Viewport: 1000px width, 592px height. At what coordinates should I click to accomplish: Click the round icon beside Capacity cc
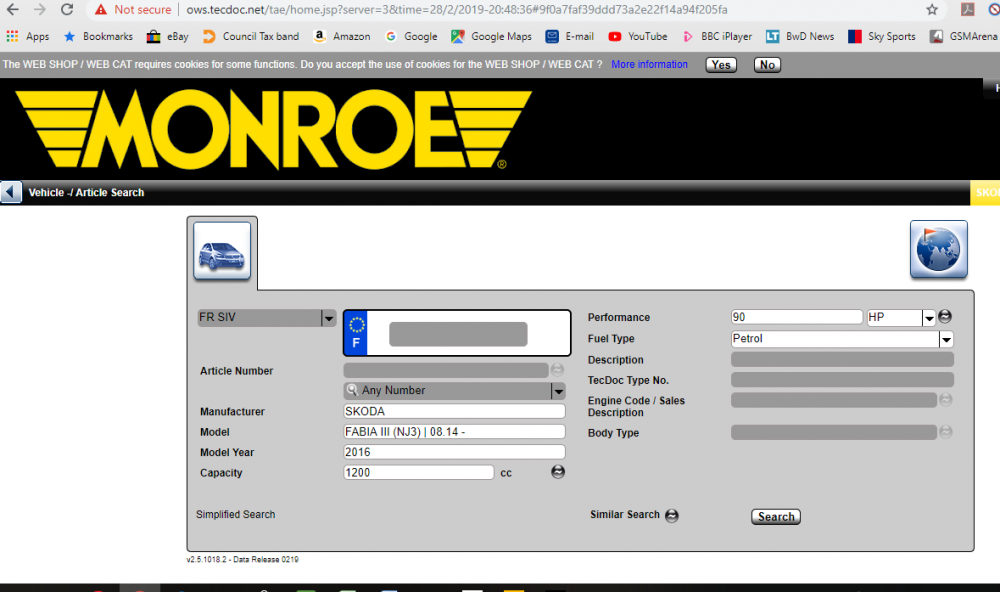pos(557,471)
